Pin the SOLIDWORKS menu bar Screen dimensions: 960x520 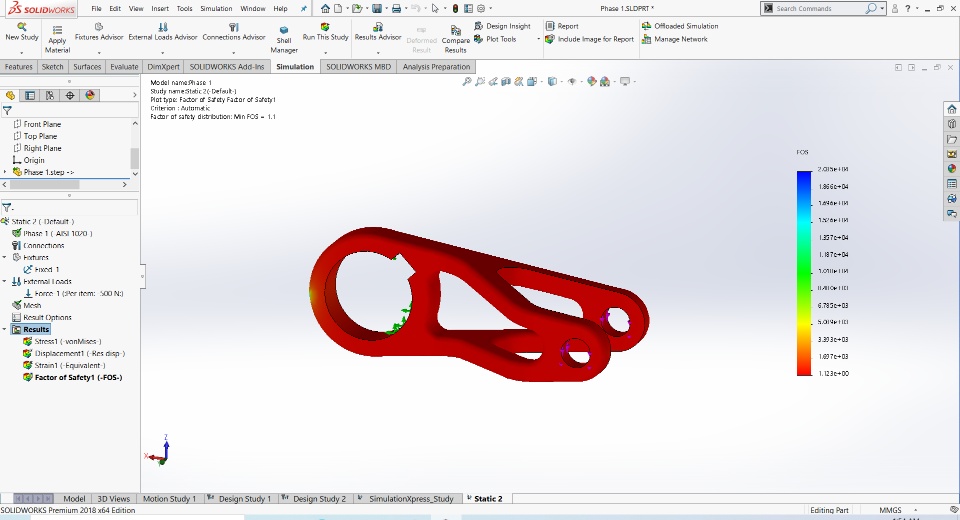point(303,9)
